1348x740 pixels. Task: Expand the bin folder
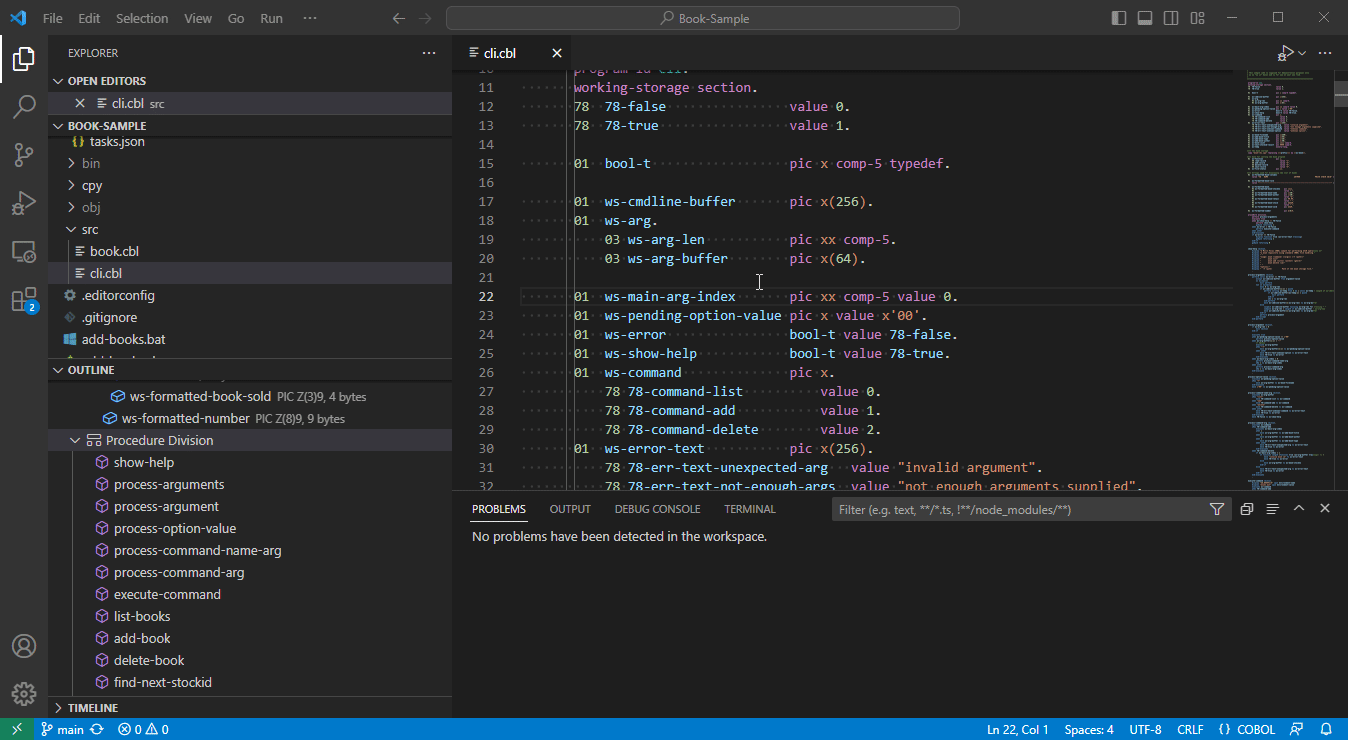click(71, 163)
